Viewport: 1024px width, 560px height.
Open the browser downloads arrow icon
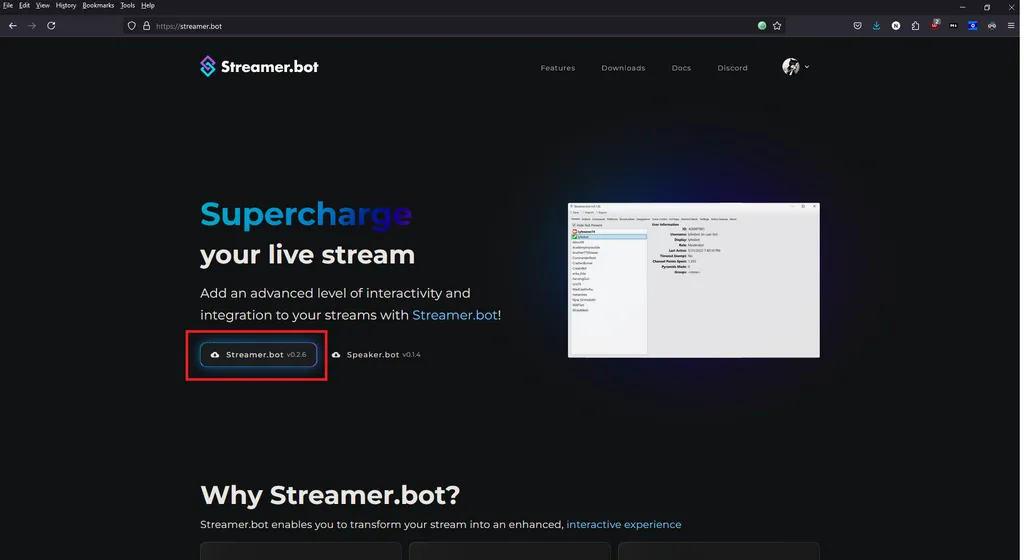pos(876,26)
